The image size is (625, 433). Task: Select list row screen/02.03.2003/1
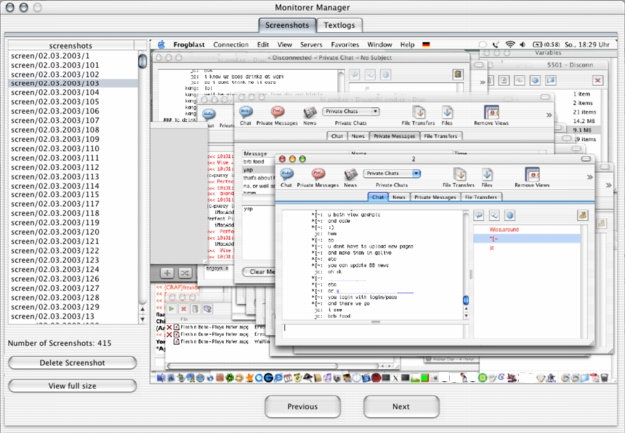73,56
